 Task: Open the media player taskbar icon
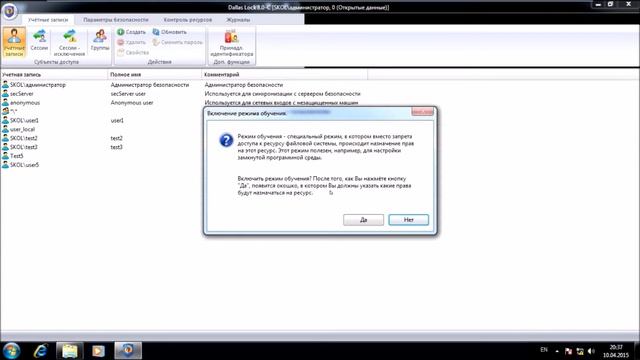pyautogui.click(x=98, y=351)
